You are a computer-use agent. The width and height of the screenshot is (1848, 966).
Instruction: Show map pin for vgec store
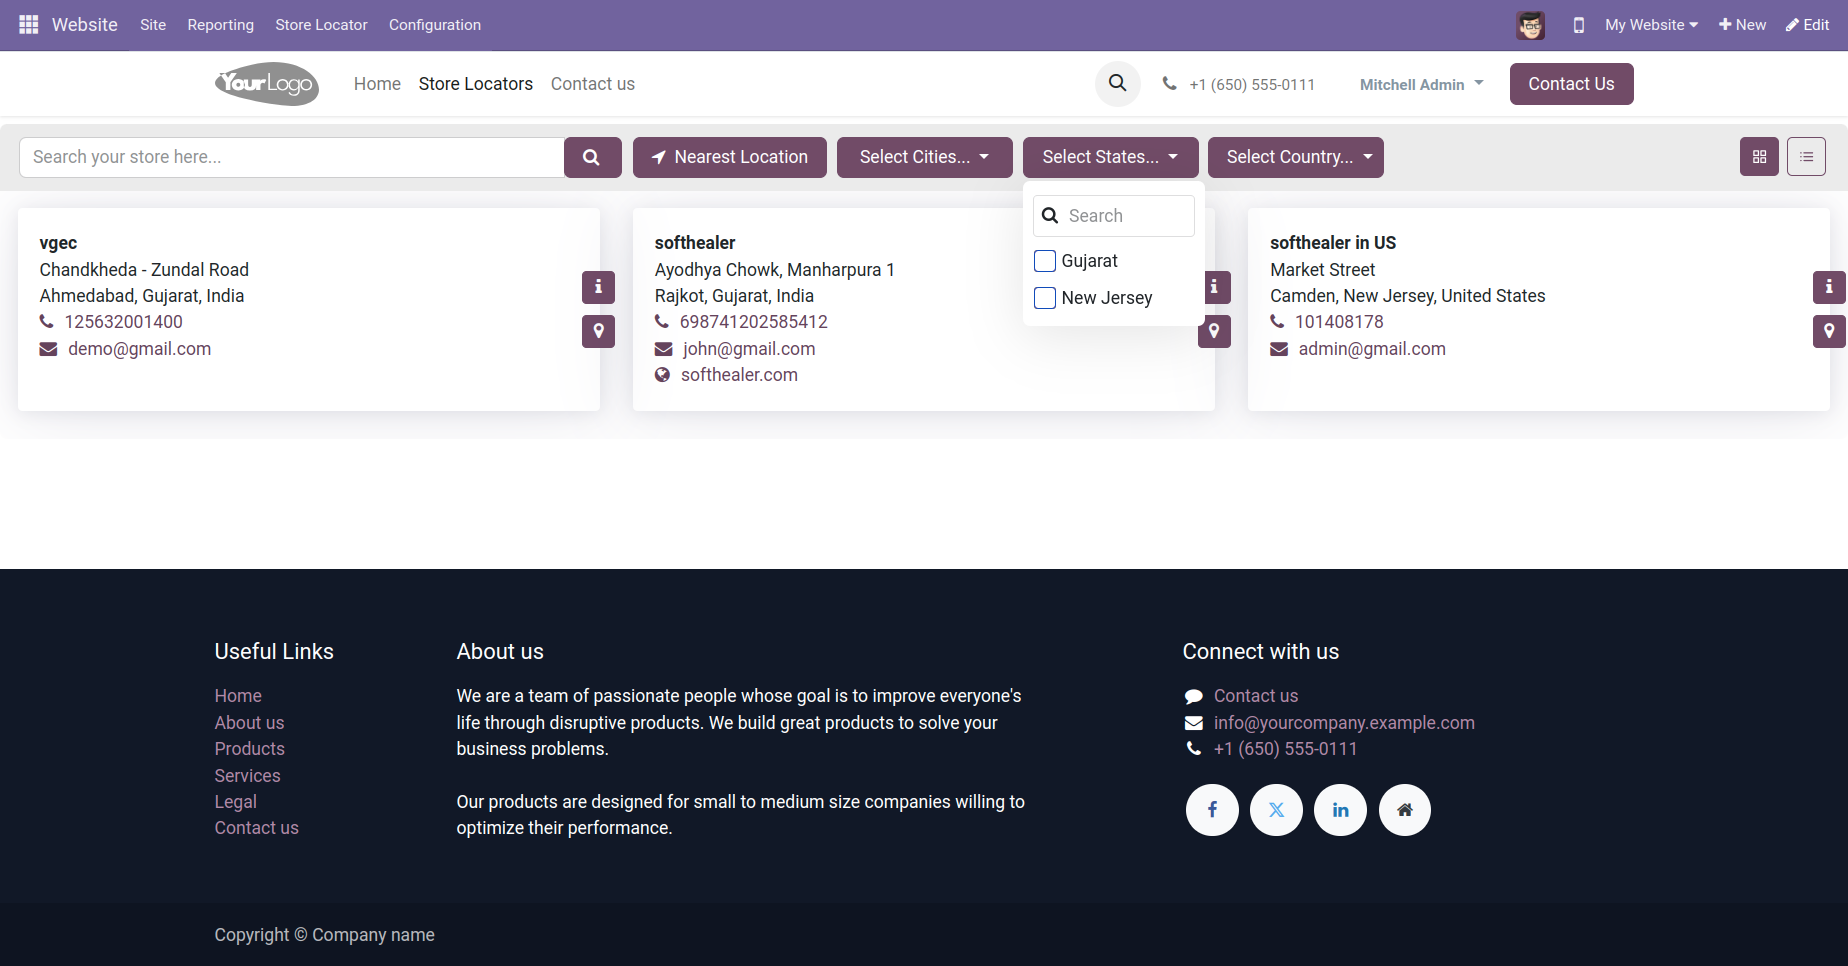click(598, 331)
